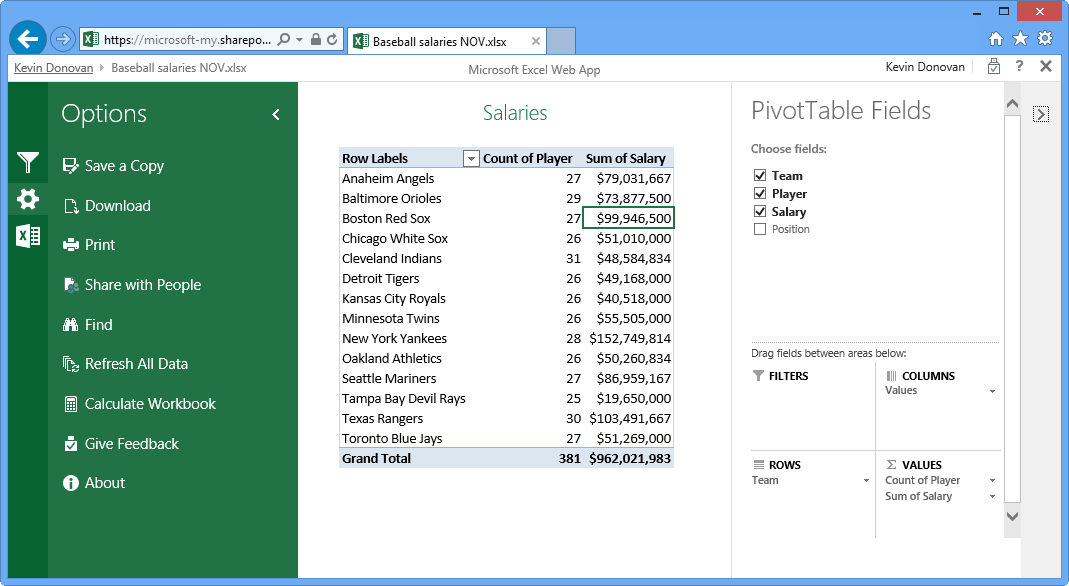Image resolution: width=1069 pixels, height=586 pixels.
Task: Uncheck the Salary field checkbox
Action: click(760, 212)
